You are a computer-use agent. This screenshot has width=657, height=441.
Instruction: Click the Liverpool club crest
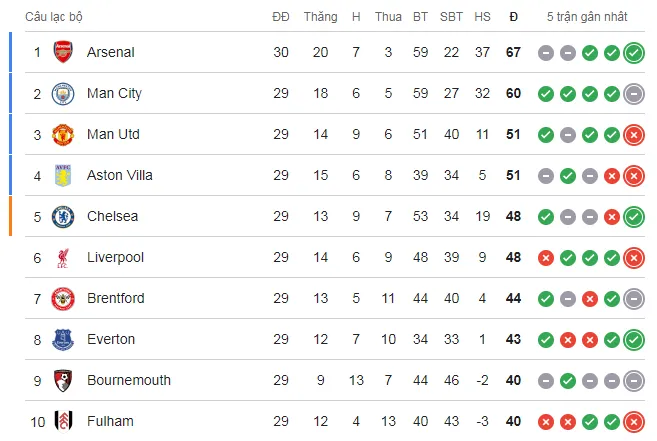tap(63, 257)
